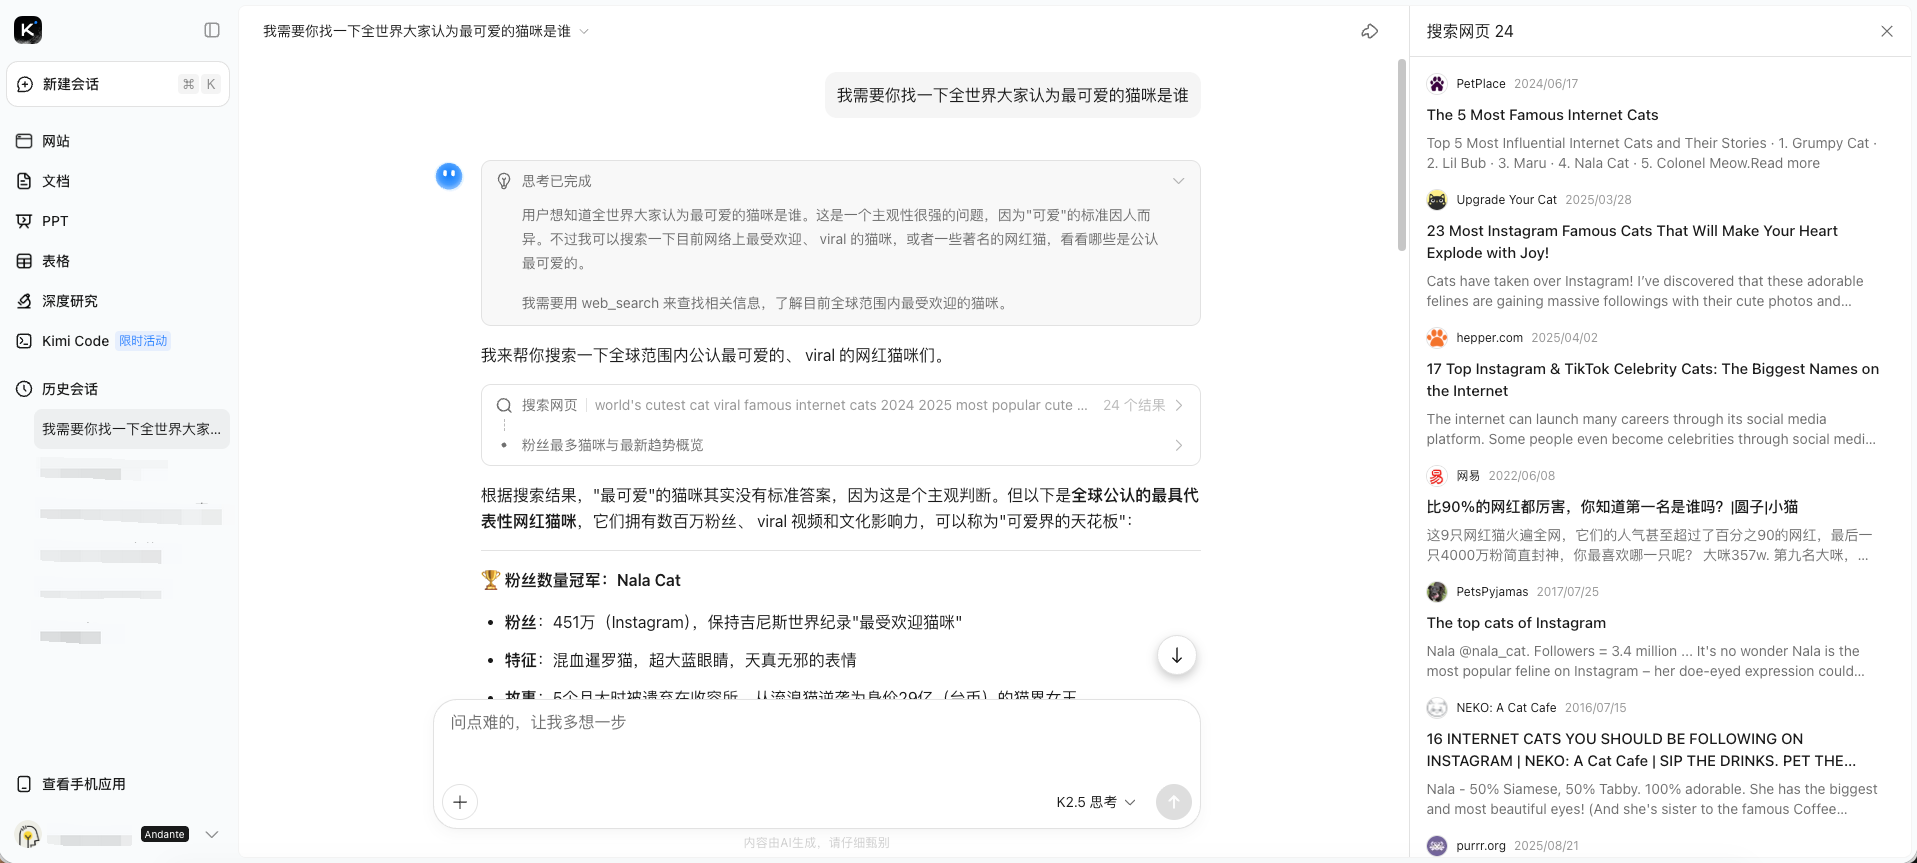Image resolution: width=1917 pixels, height=863 pixels.
Task: Open the K2.5 思考 model selector
Action: 1096,802
